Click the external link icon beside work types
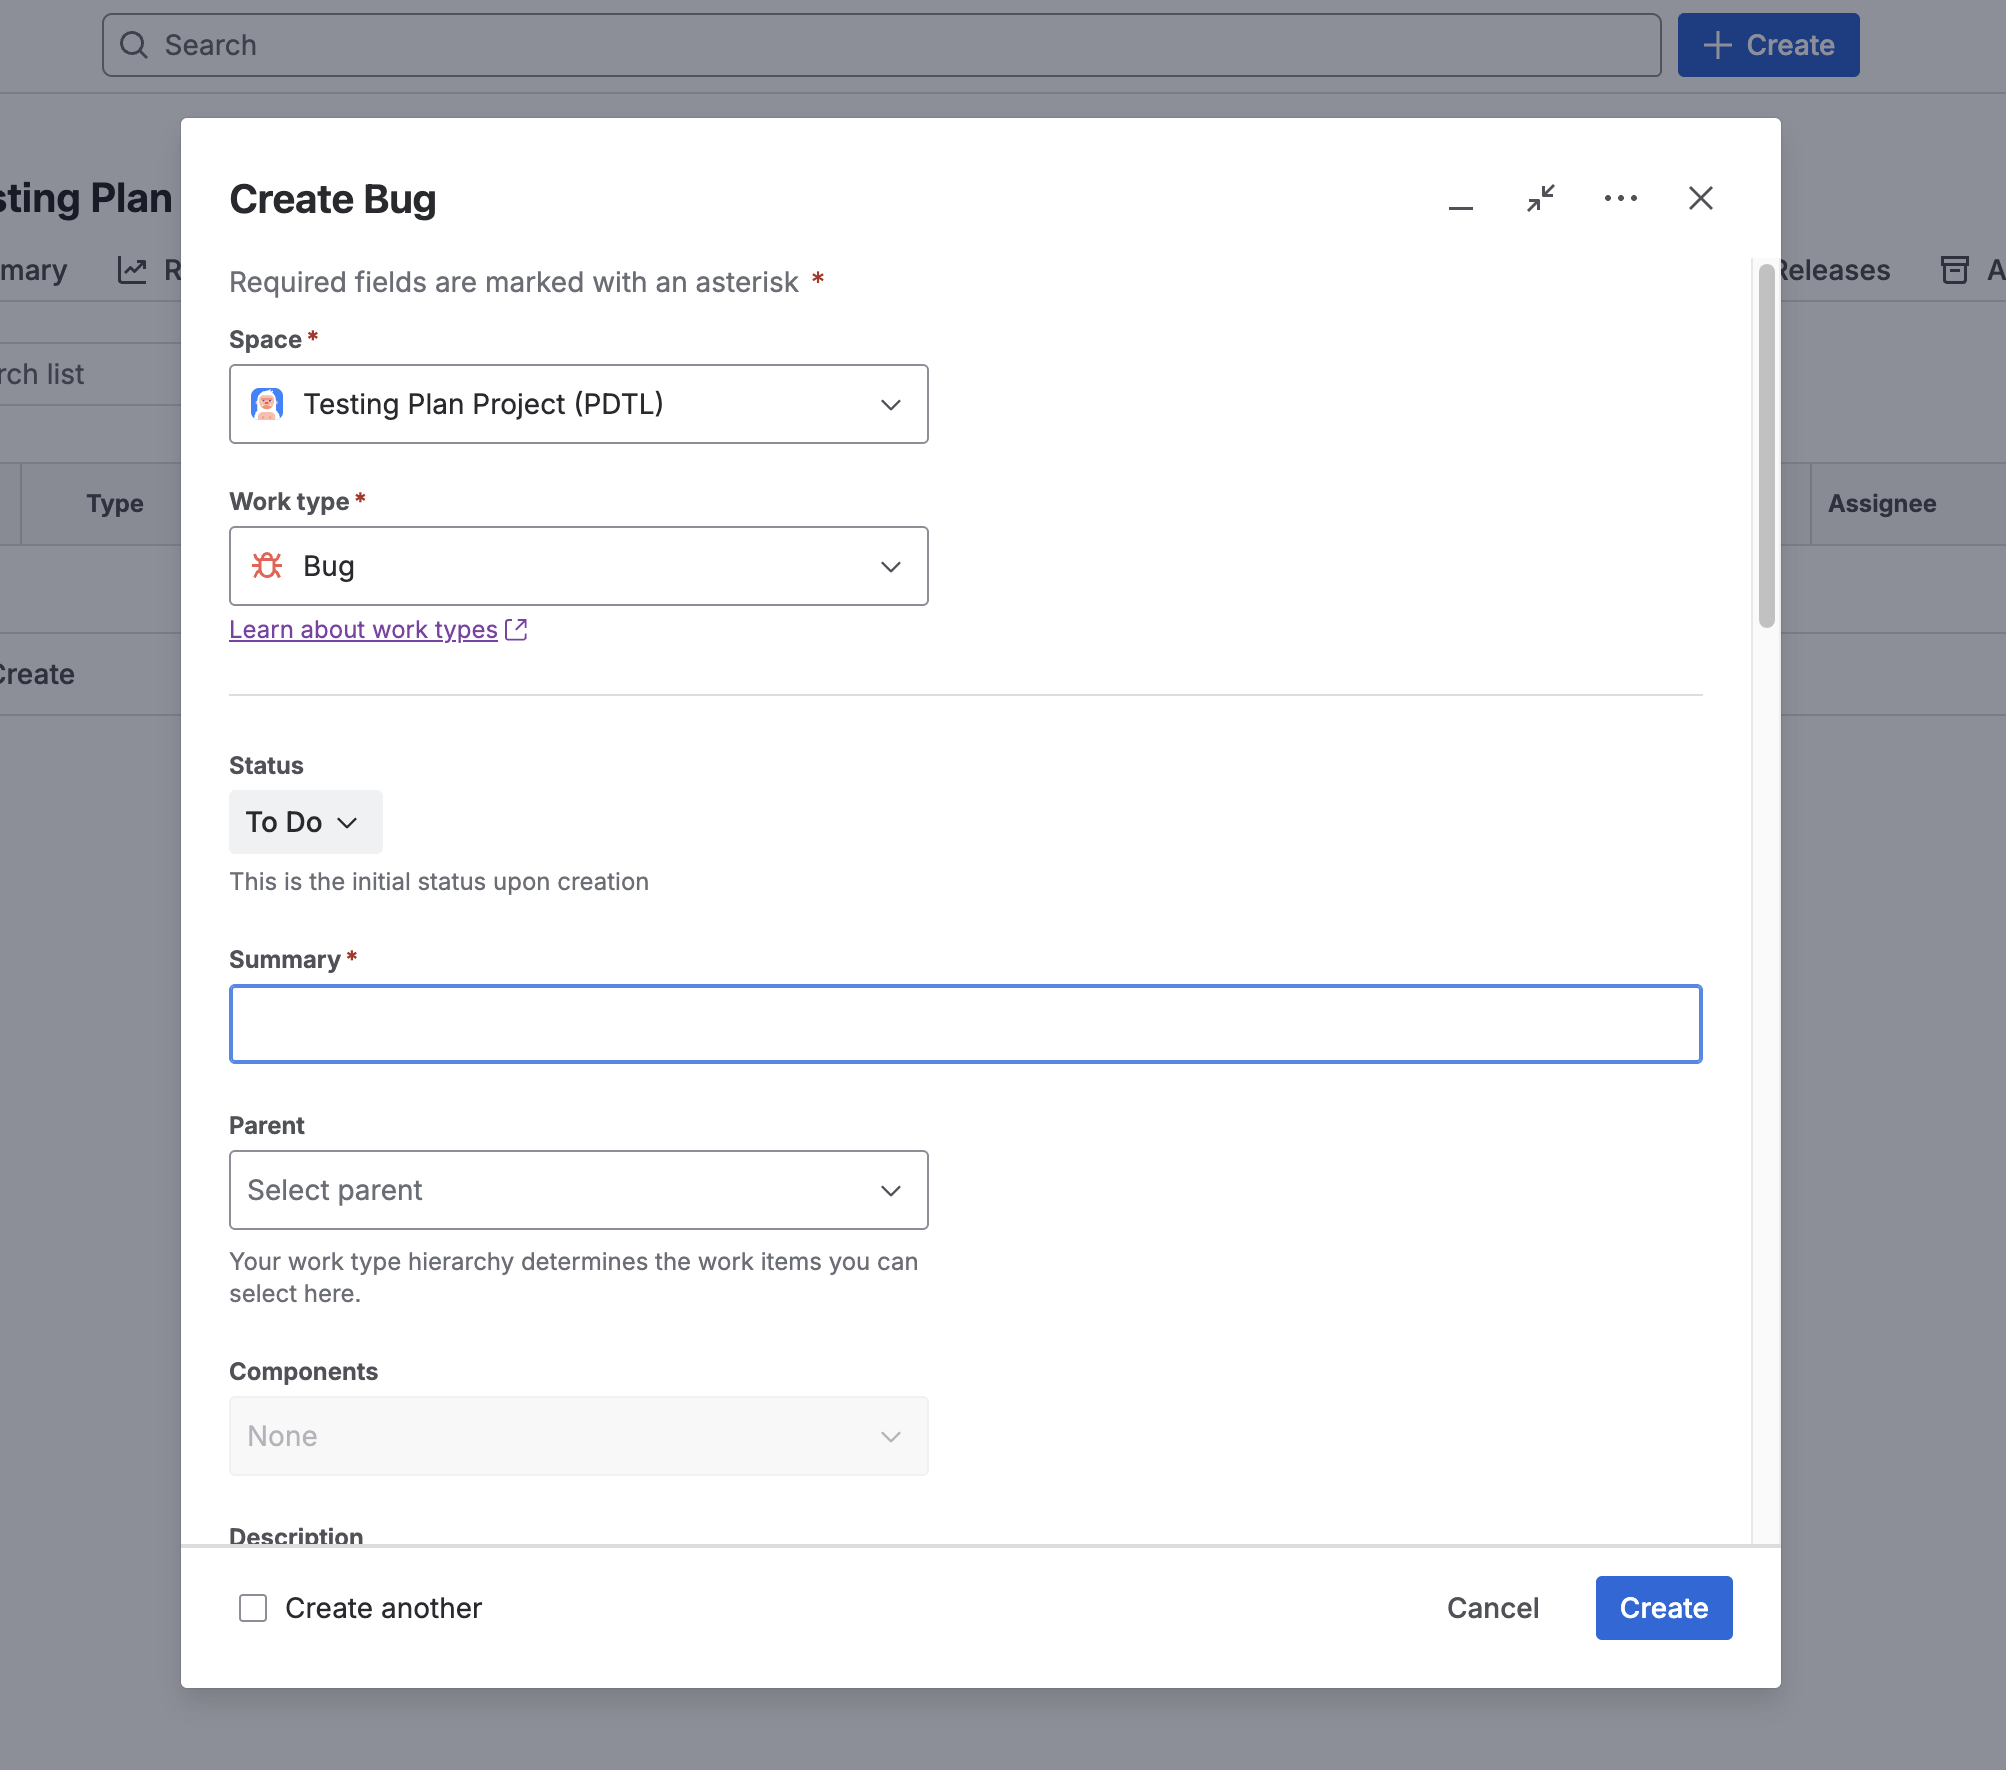The image size is (2006, 1770). click(x=516, y=629)
